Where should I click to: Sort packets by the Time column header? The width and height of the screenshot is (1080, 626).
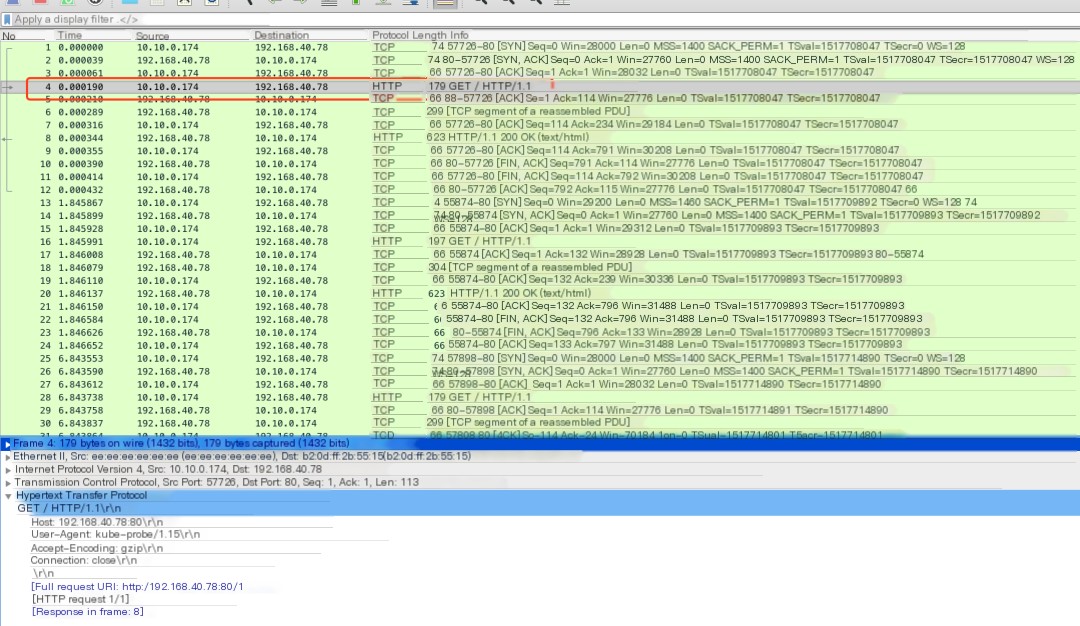pyautogui.click(x=70, y=36)
